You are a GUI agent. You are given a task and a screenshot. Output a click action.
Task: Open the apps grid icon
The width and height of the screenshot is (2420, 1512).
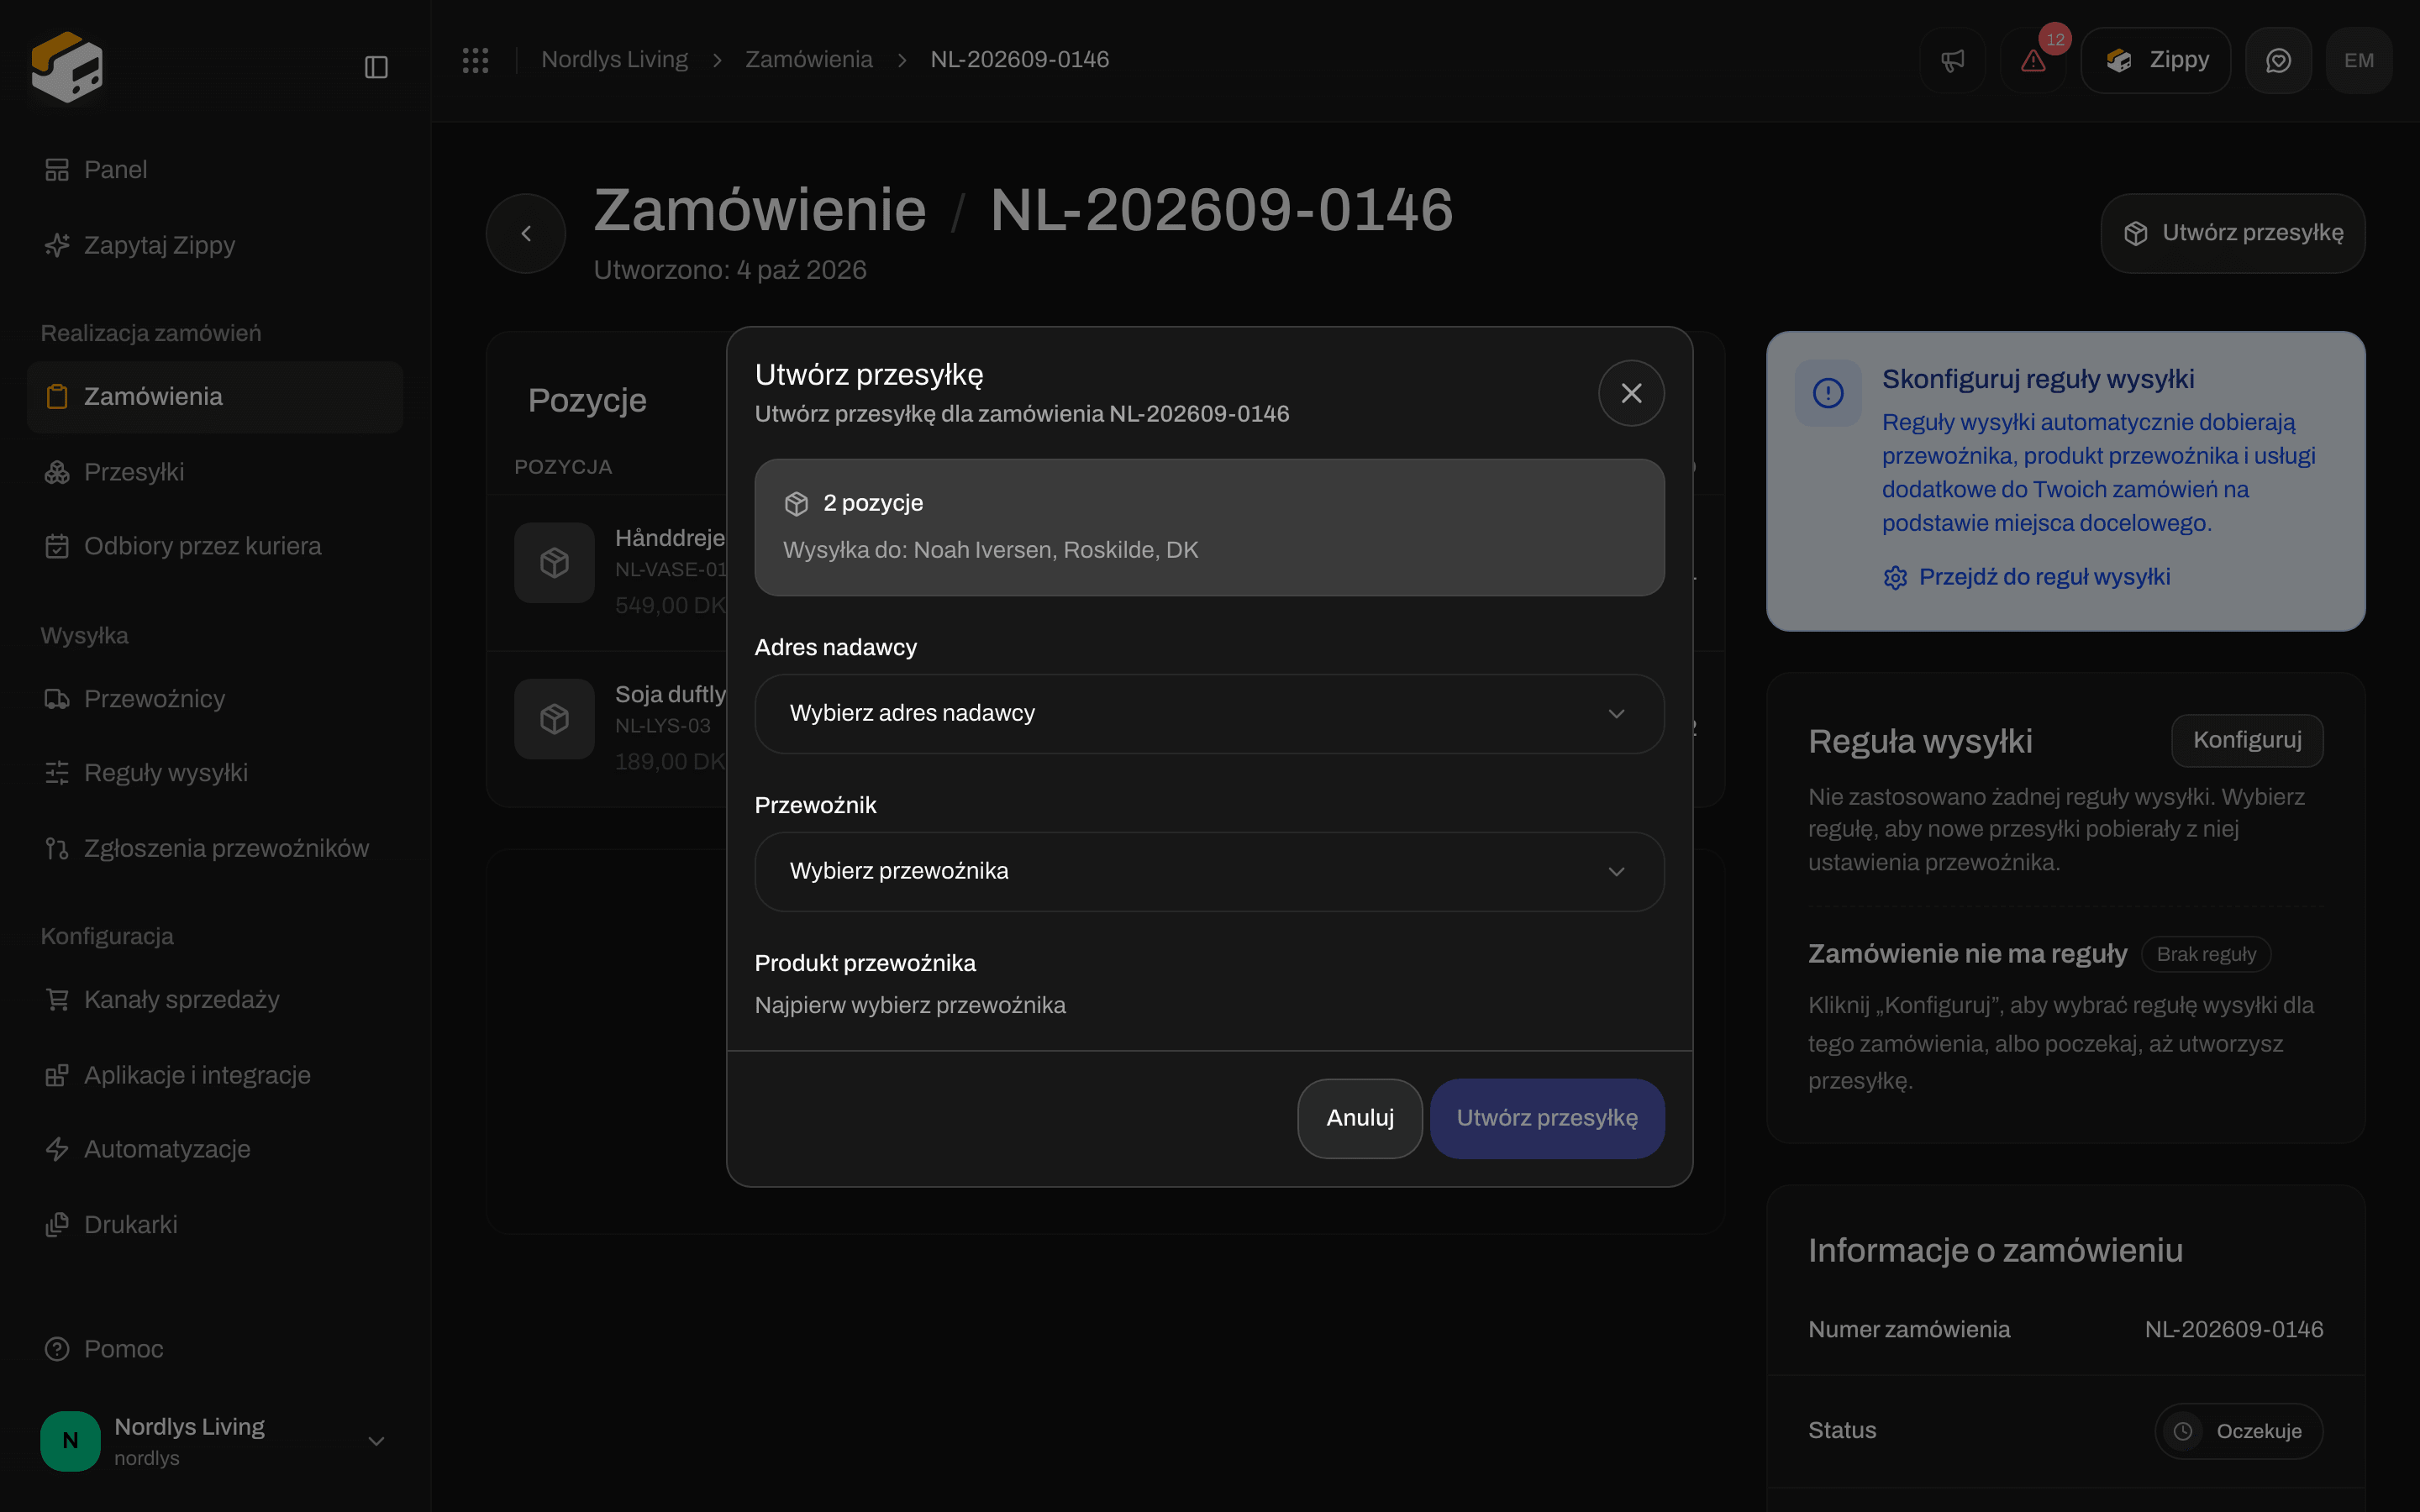pos(475,60)
